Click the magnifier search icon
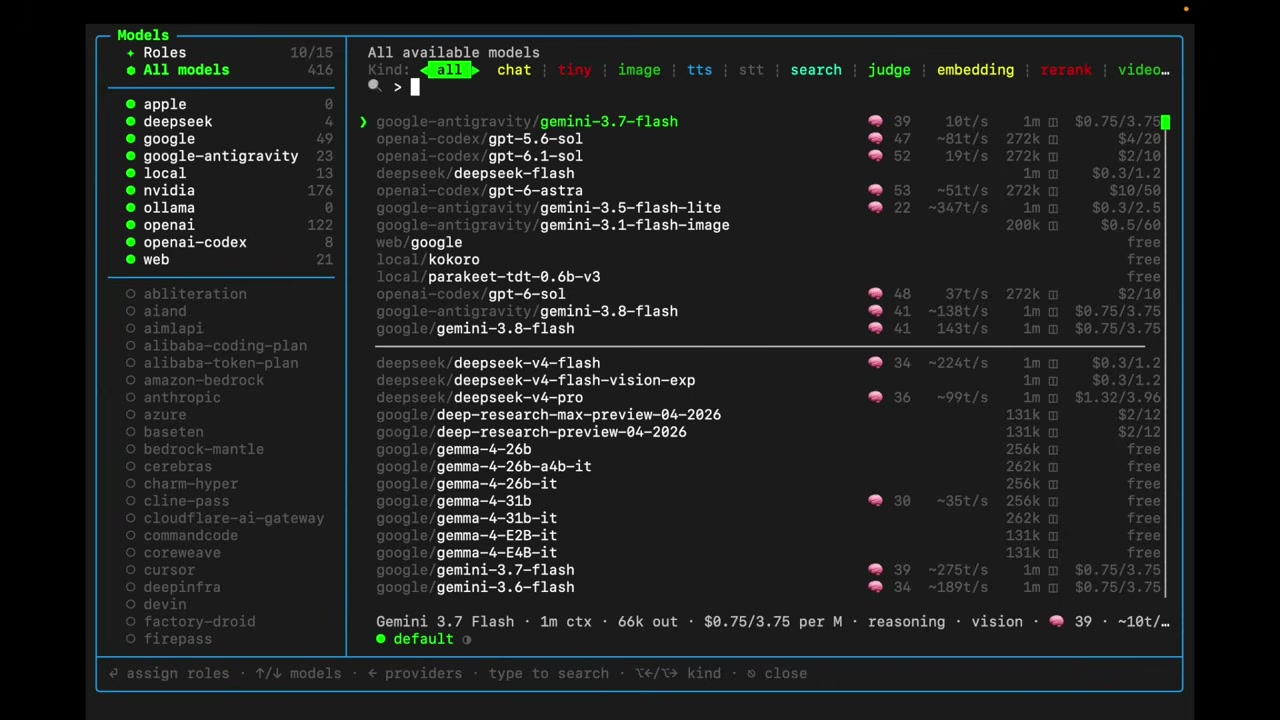The width and height of the screenshot is (1280, 720). click(x=374, y=87)
